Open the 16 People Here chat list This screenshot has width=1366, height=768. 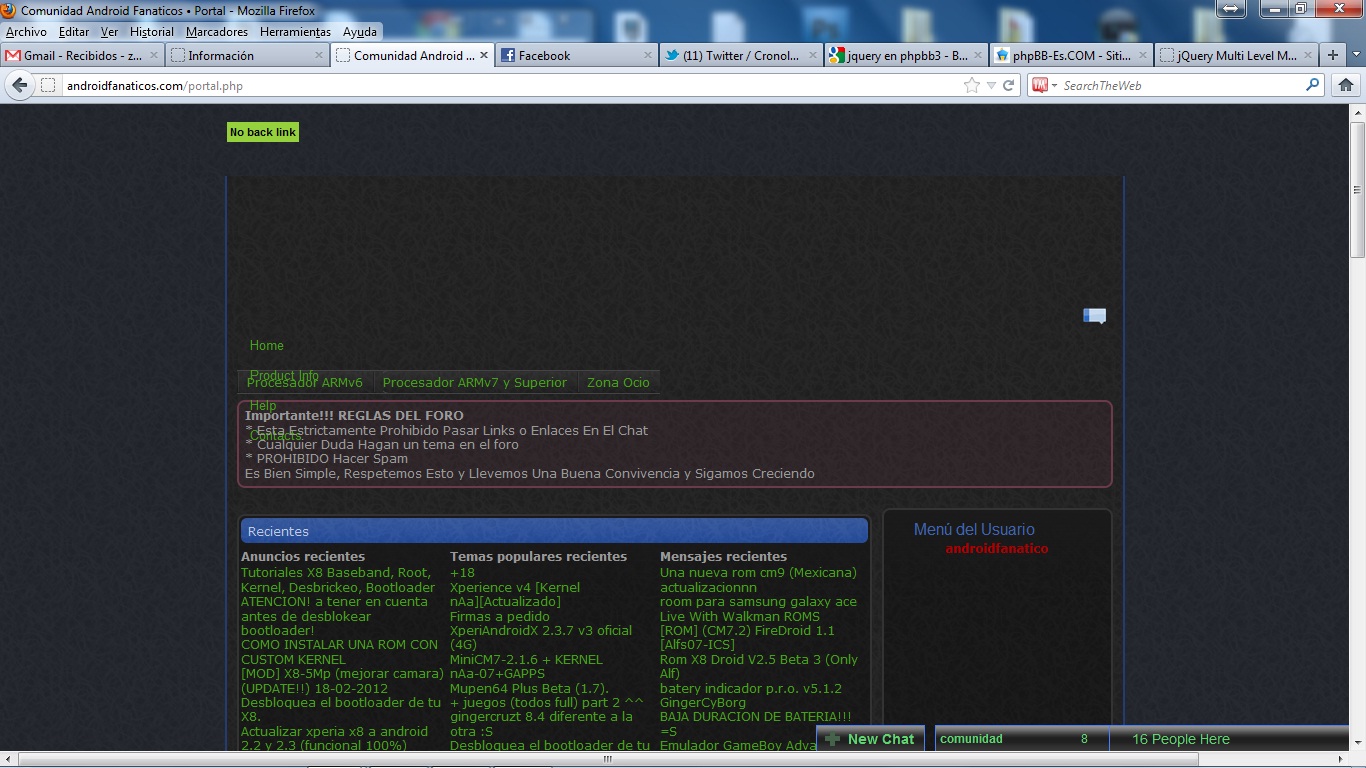pos(1180,739)
